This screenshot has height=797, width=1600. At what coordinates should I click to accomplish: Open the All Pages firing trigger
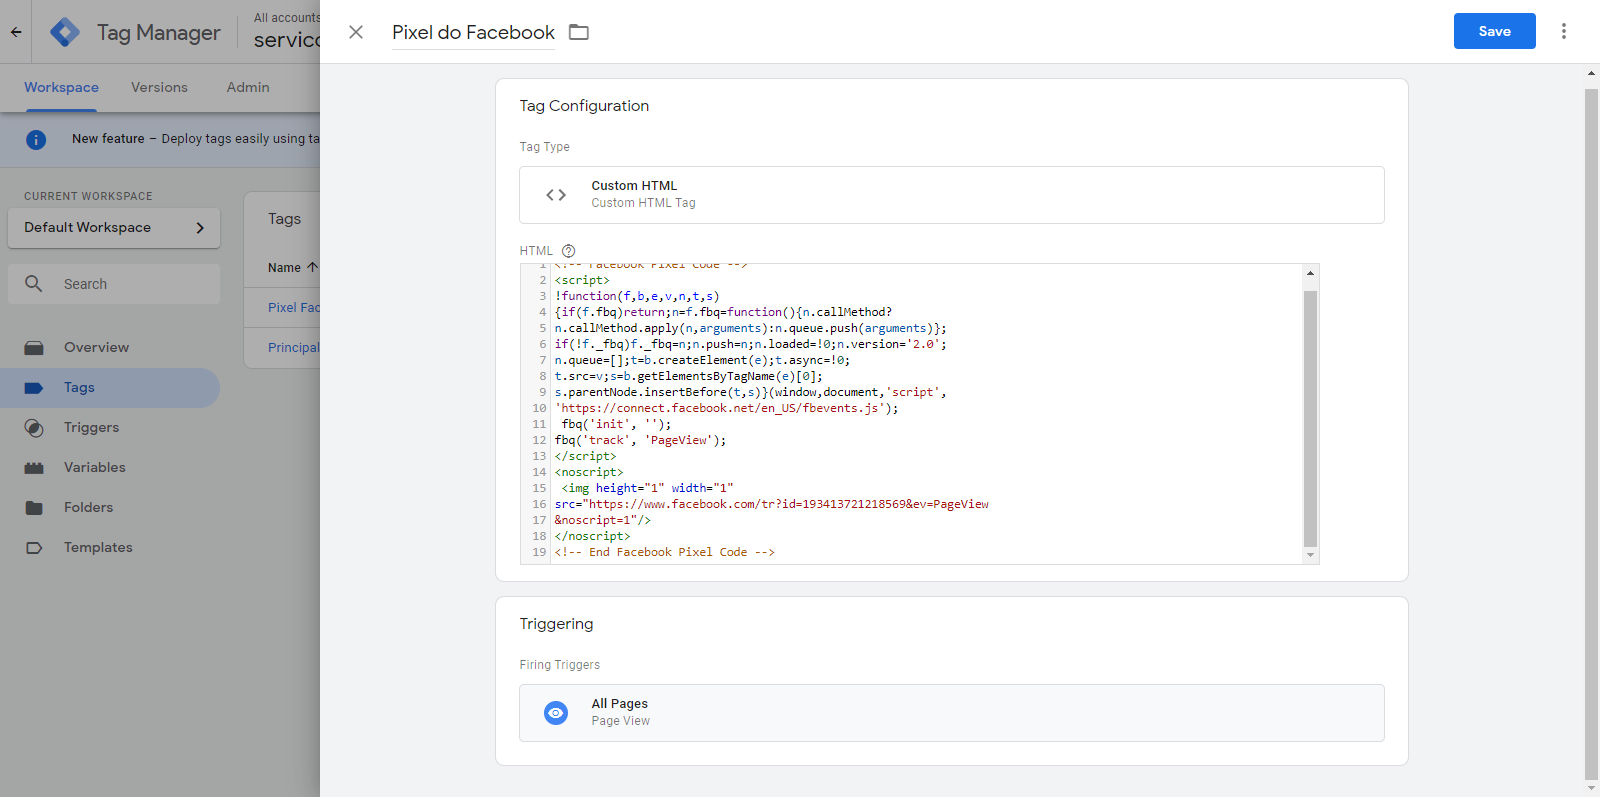coord(951,713)
